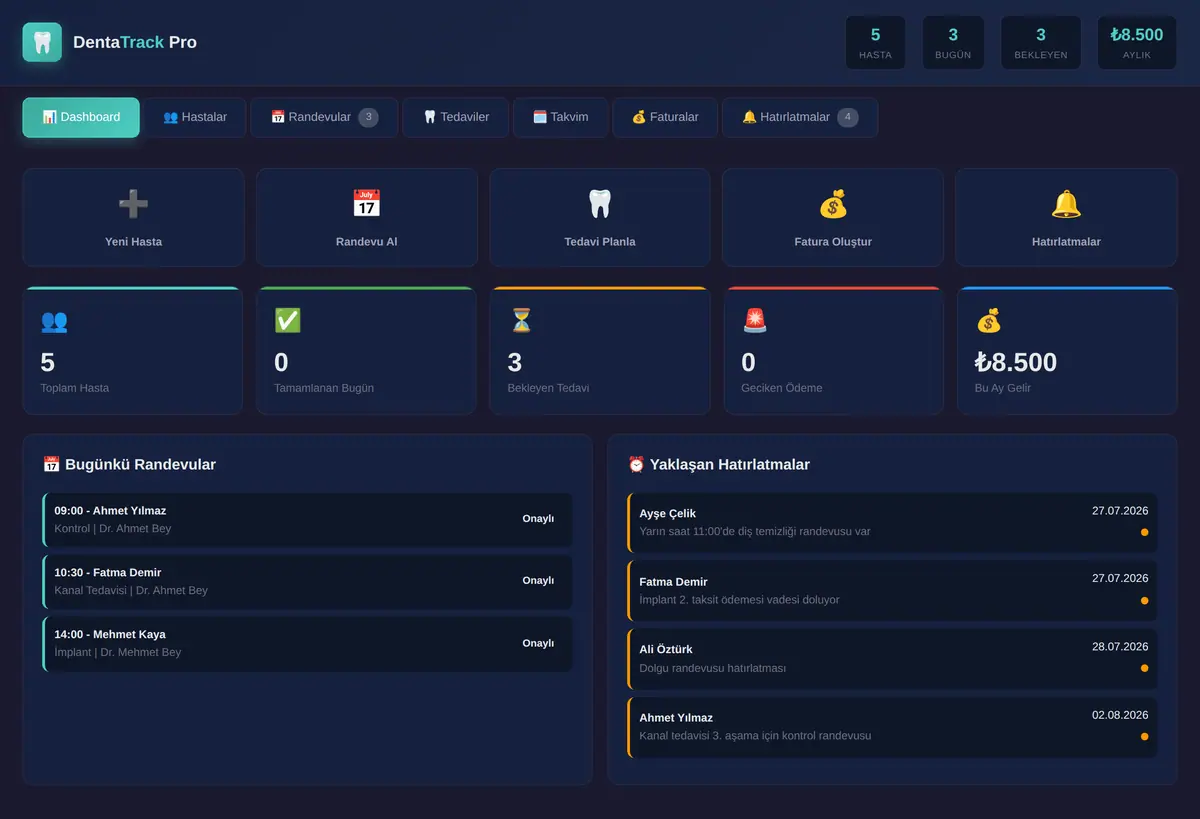Switch to the Hastalar tab
Screen dimensions: 1200x819
click(x=195, y=117)
